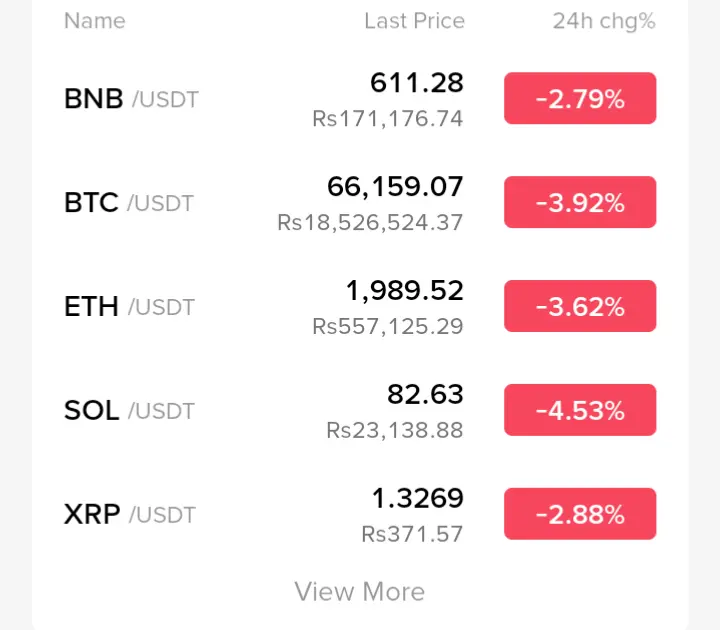Open the BNB/USDT trading pair
720x630 pixels.
pos(131,99)
